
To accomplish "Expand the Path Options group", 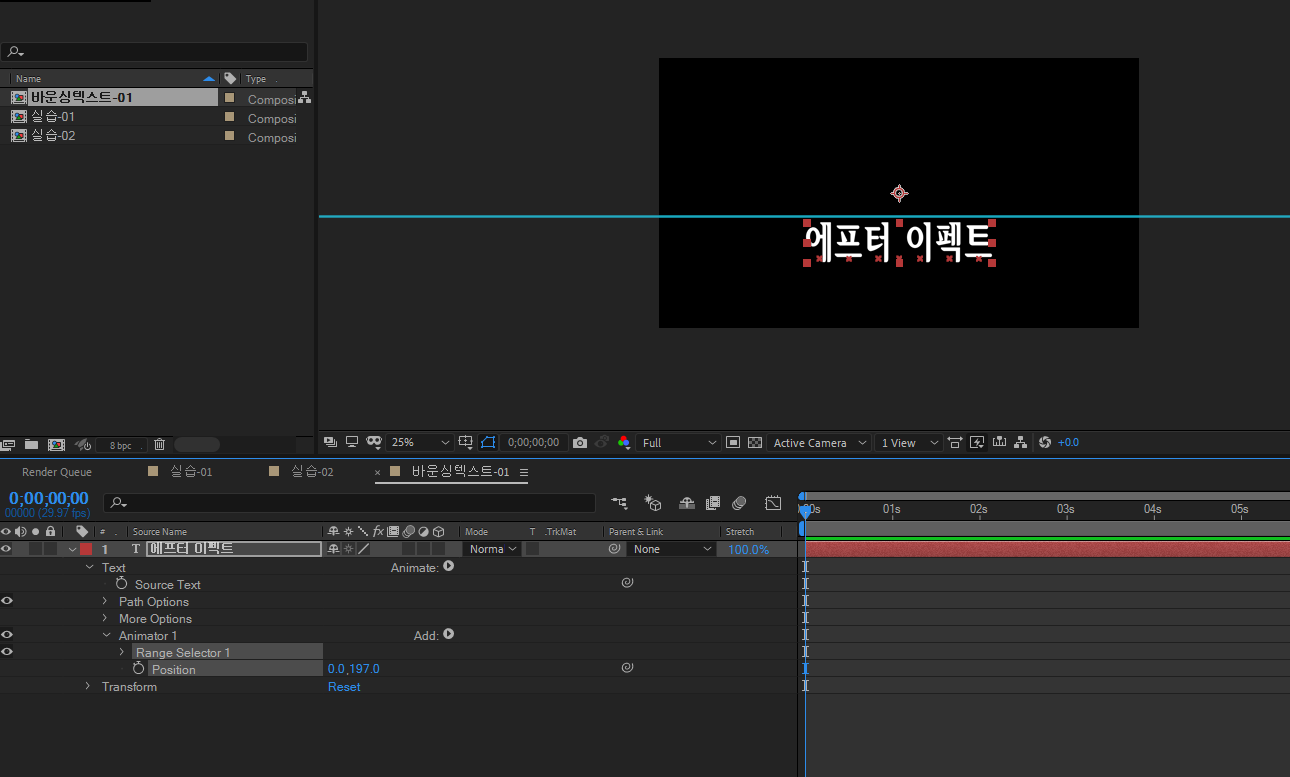I will point(105,602).
